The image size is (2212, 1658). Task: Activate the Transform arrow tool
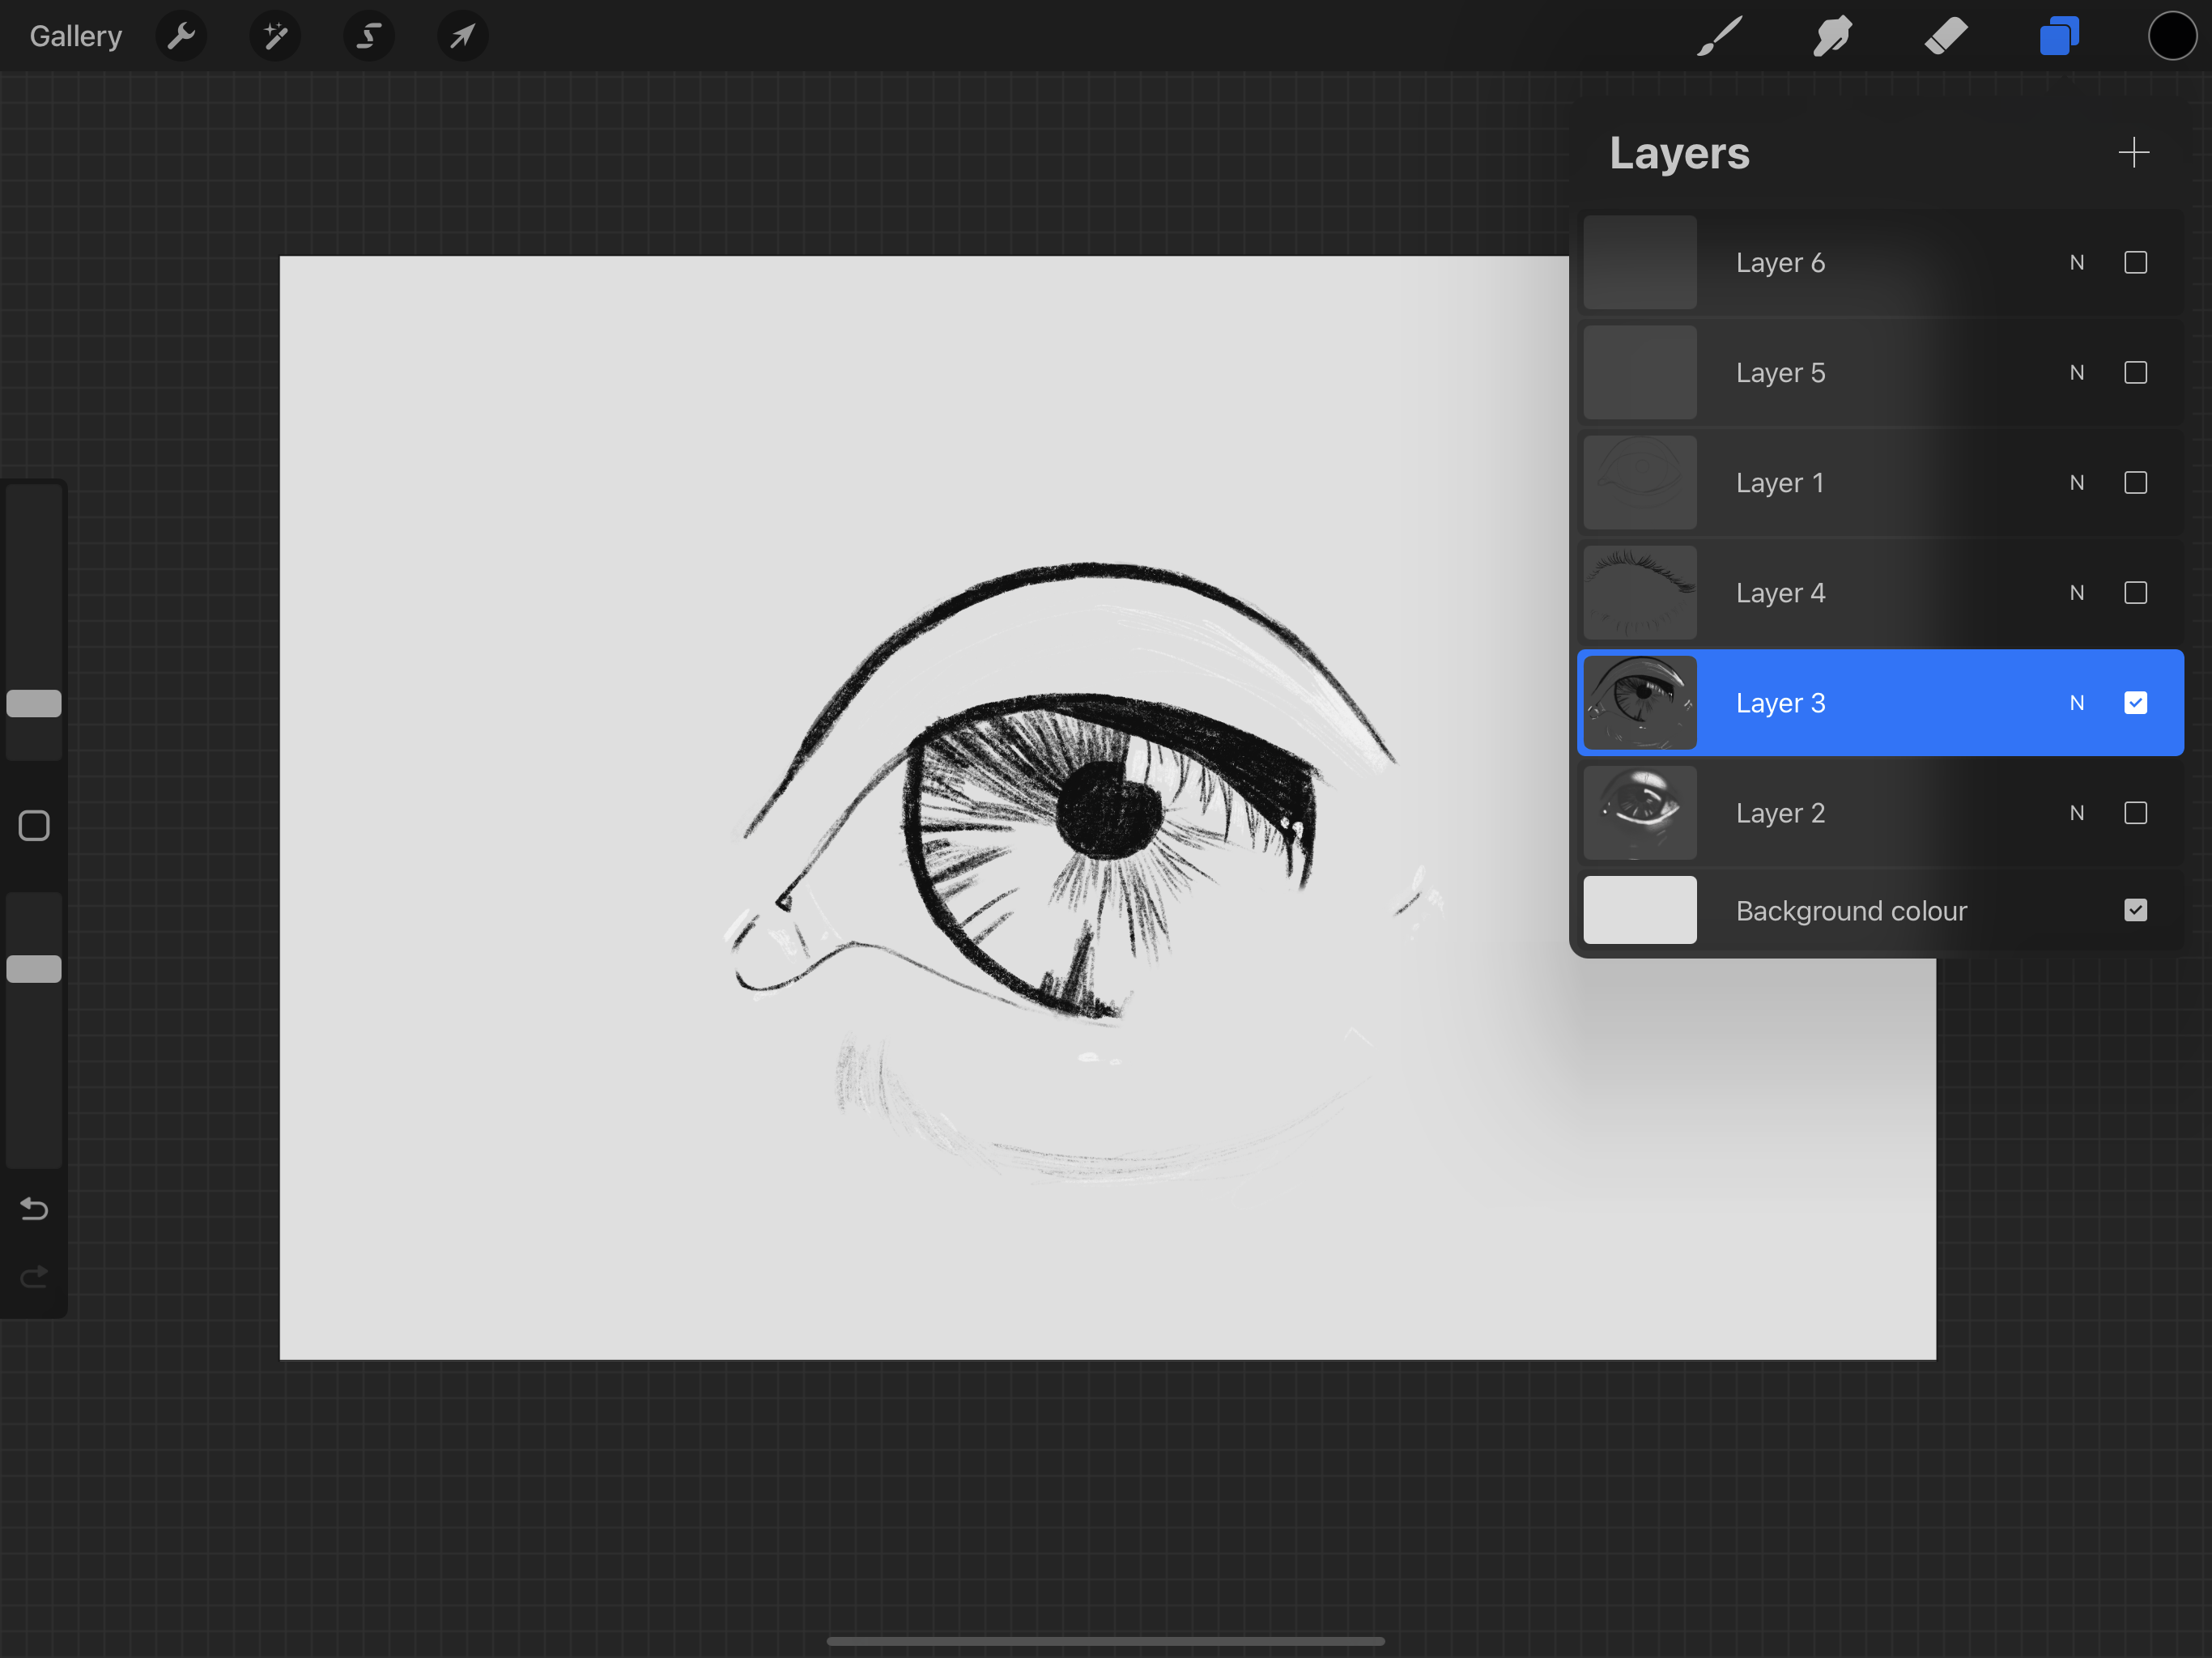[x=462, y=36]
